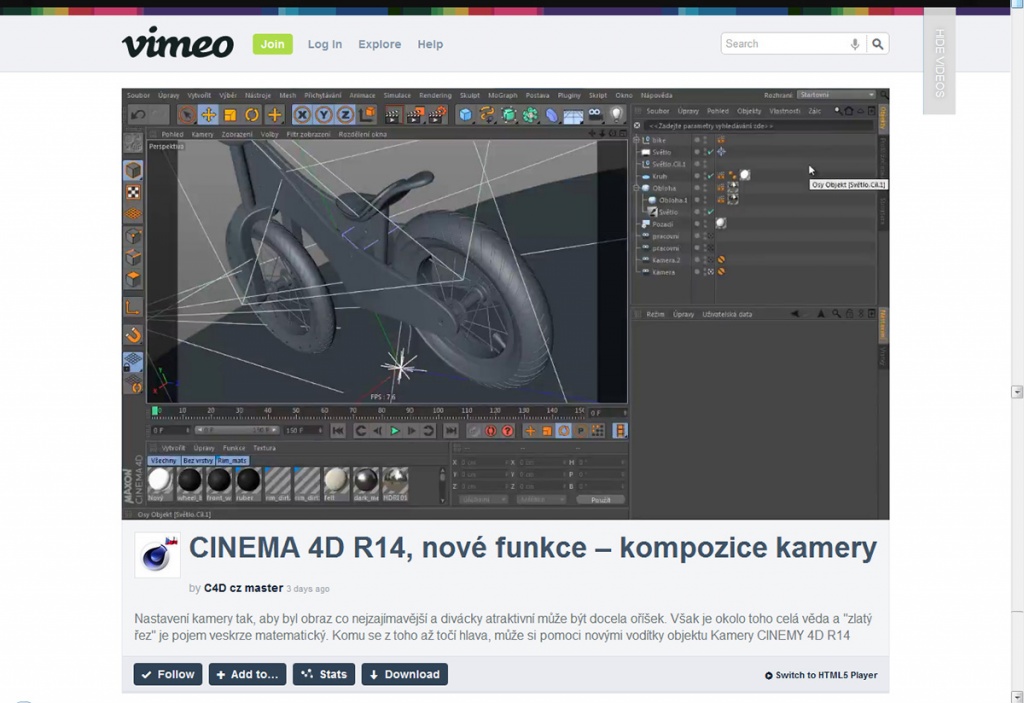Viewport: 1024px width, 703px height.
Task: Play the animation with the green play button
Action: (x=394, y=431)
